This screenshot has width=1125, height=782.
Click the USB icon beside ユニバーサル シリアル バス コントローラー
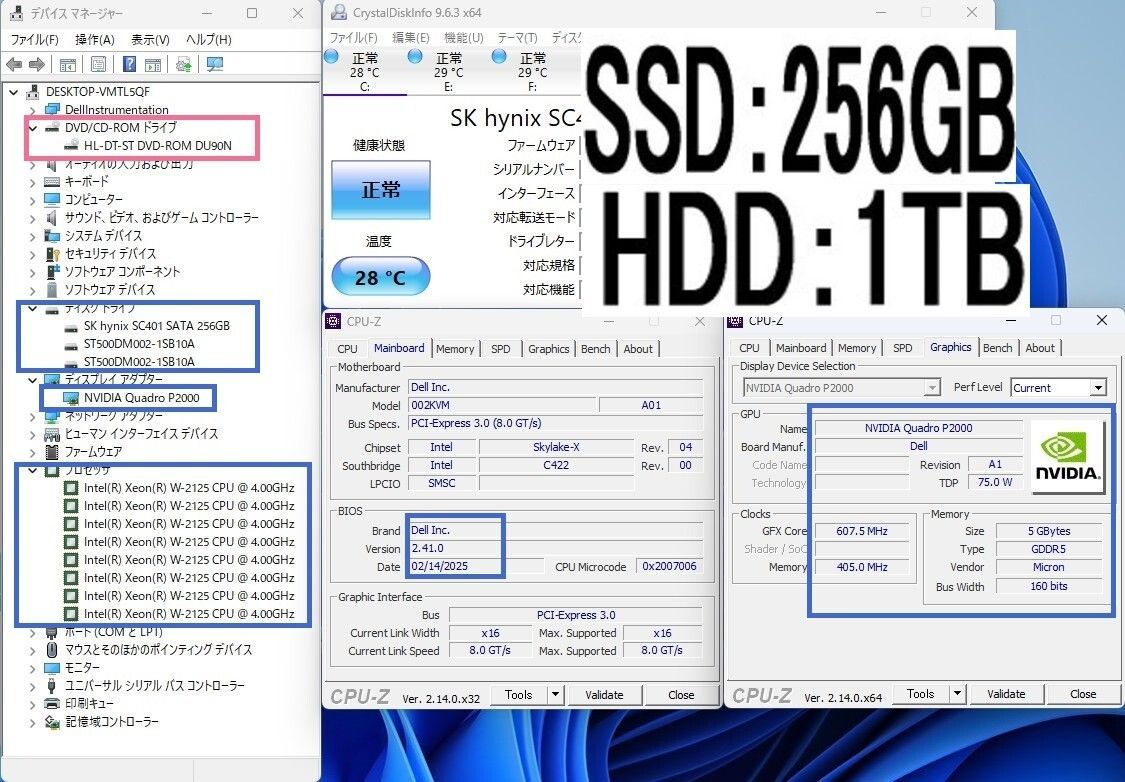coord(52,686)
